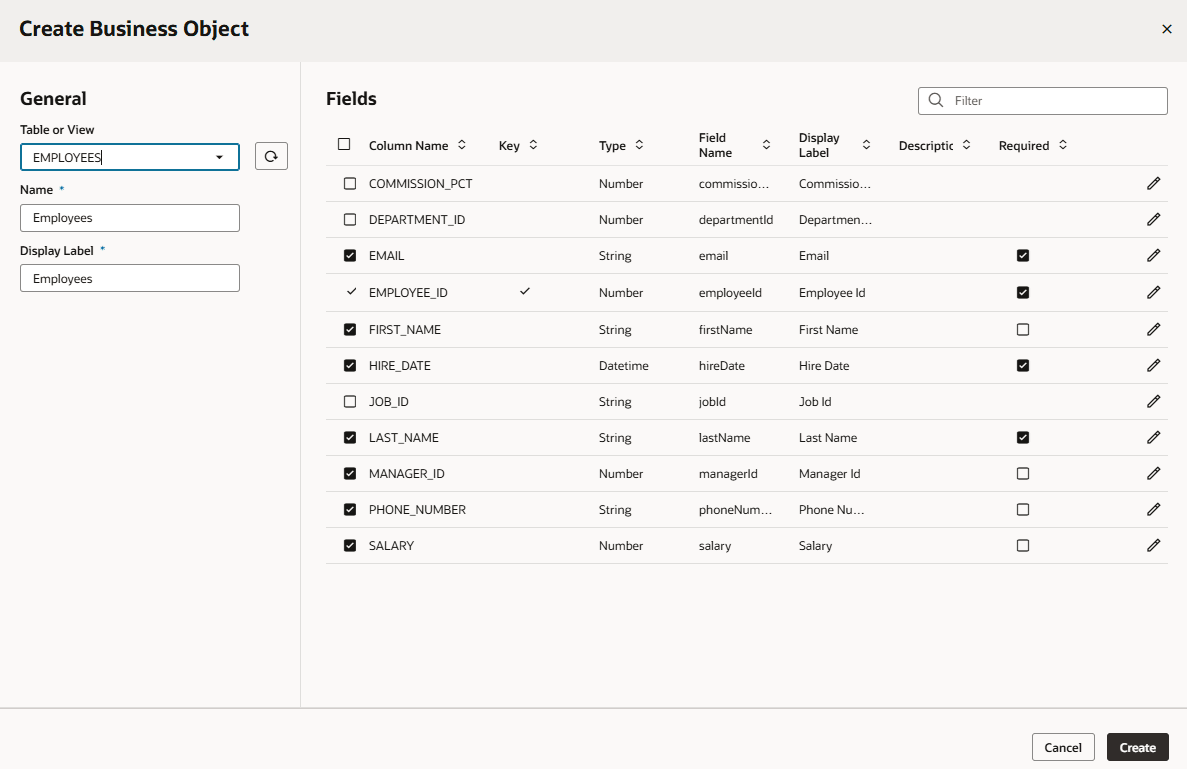Click the Create button
The height and width of the screenshot is (769, 1187).
(1137, 747)
